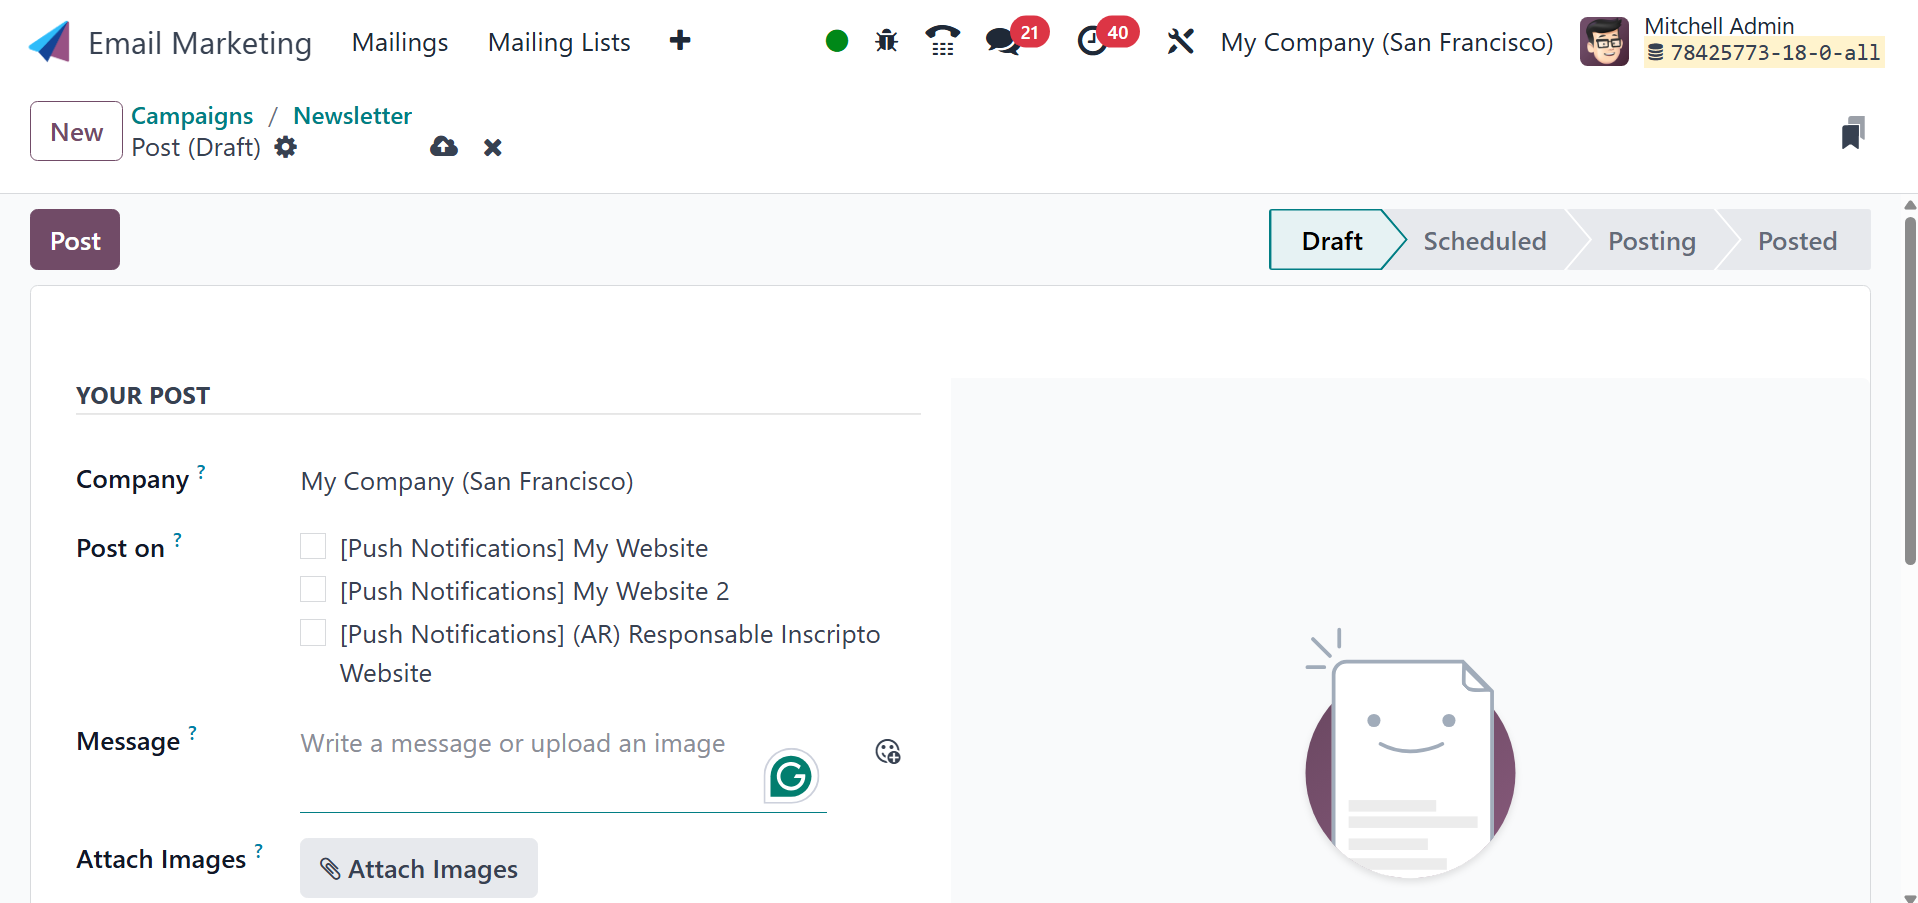The image size is (1918, 903).
Task: Save the record manually via cloud icon
Action: (444, 147)
